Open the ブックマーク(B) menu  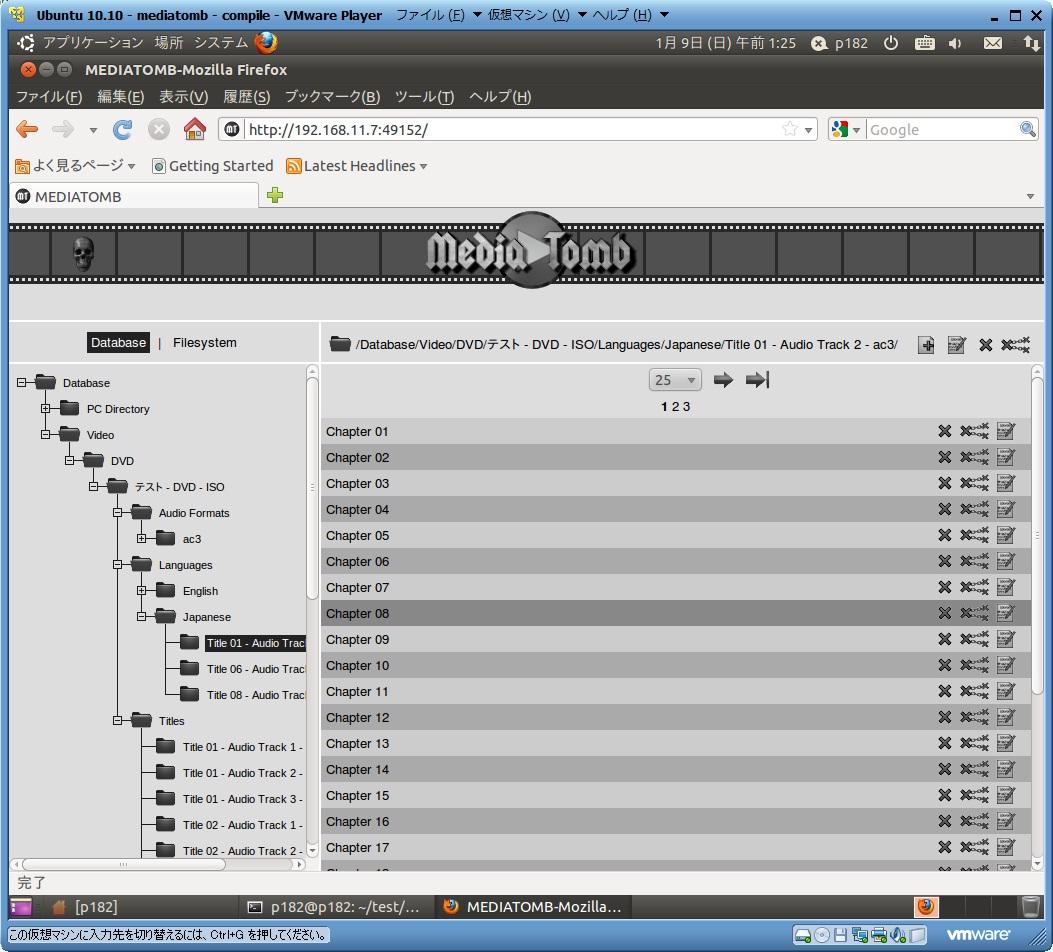click(332, 97)
